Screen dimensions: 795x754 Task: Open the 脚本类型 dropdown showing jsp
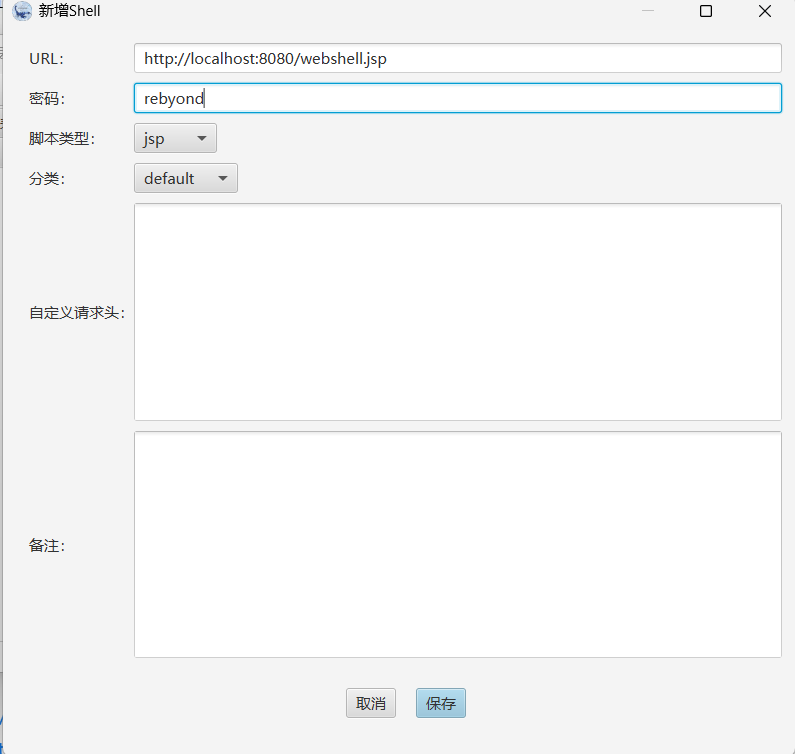tap(175, 139)
